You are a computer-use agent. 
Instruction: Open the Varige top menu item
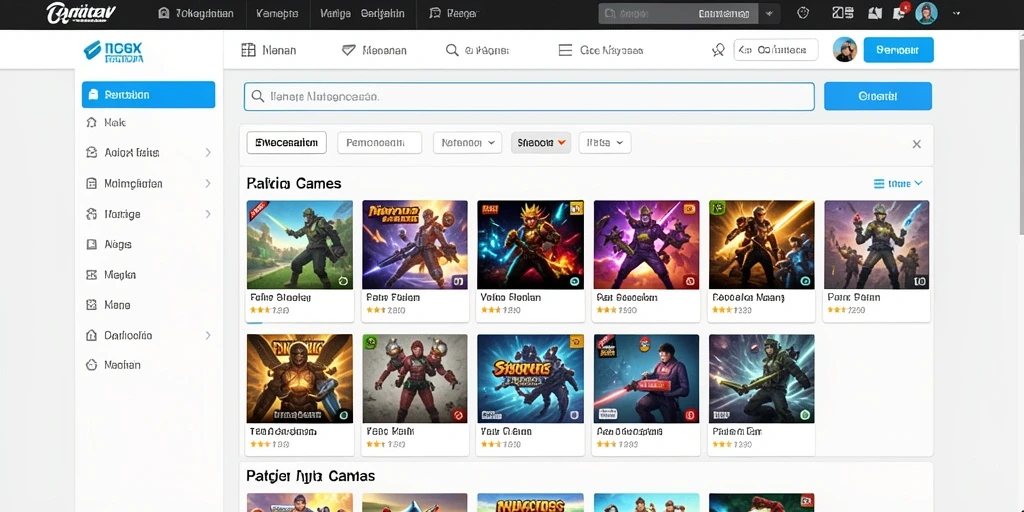336,13
